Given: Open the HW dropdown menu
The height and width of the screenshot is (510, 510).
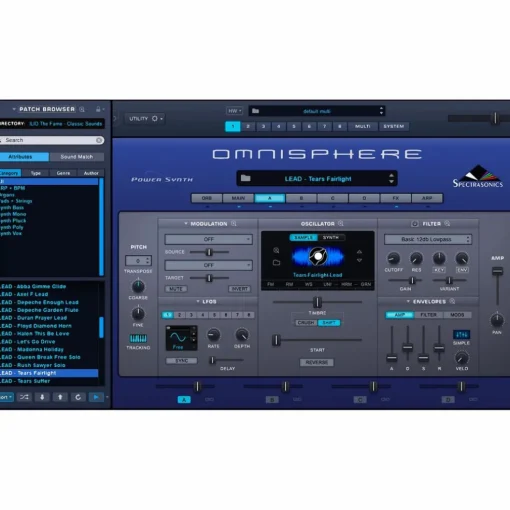Looking at the screenshot, I should [235, 111].
